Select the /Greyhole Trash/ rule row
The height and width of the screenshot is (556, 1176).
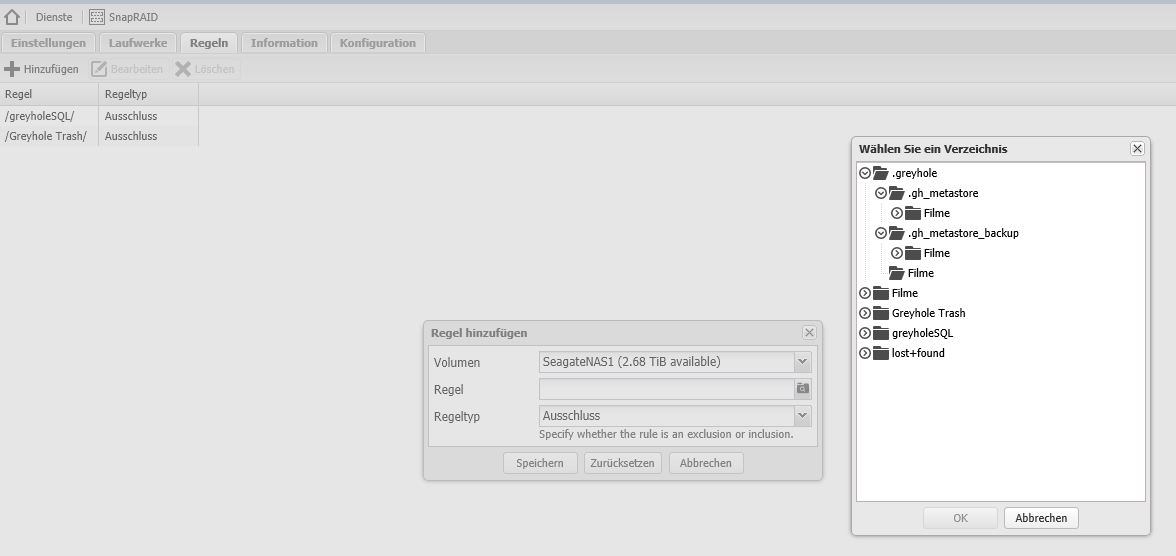(x=99, y=136)
